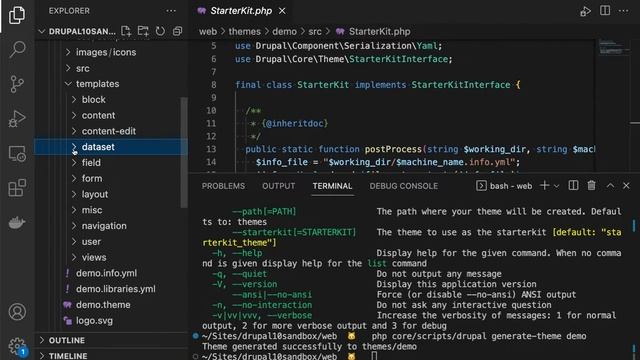The width and height of the screenshot is (640, 360).
Task: Open the Remote Explorer icon
Action: [x=17, y=154]
